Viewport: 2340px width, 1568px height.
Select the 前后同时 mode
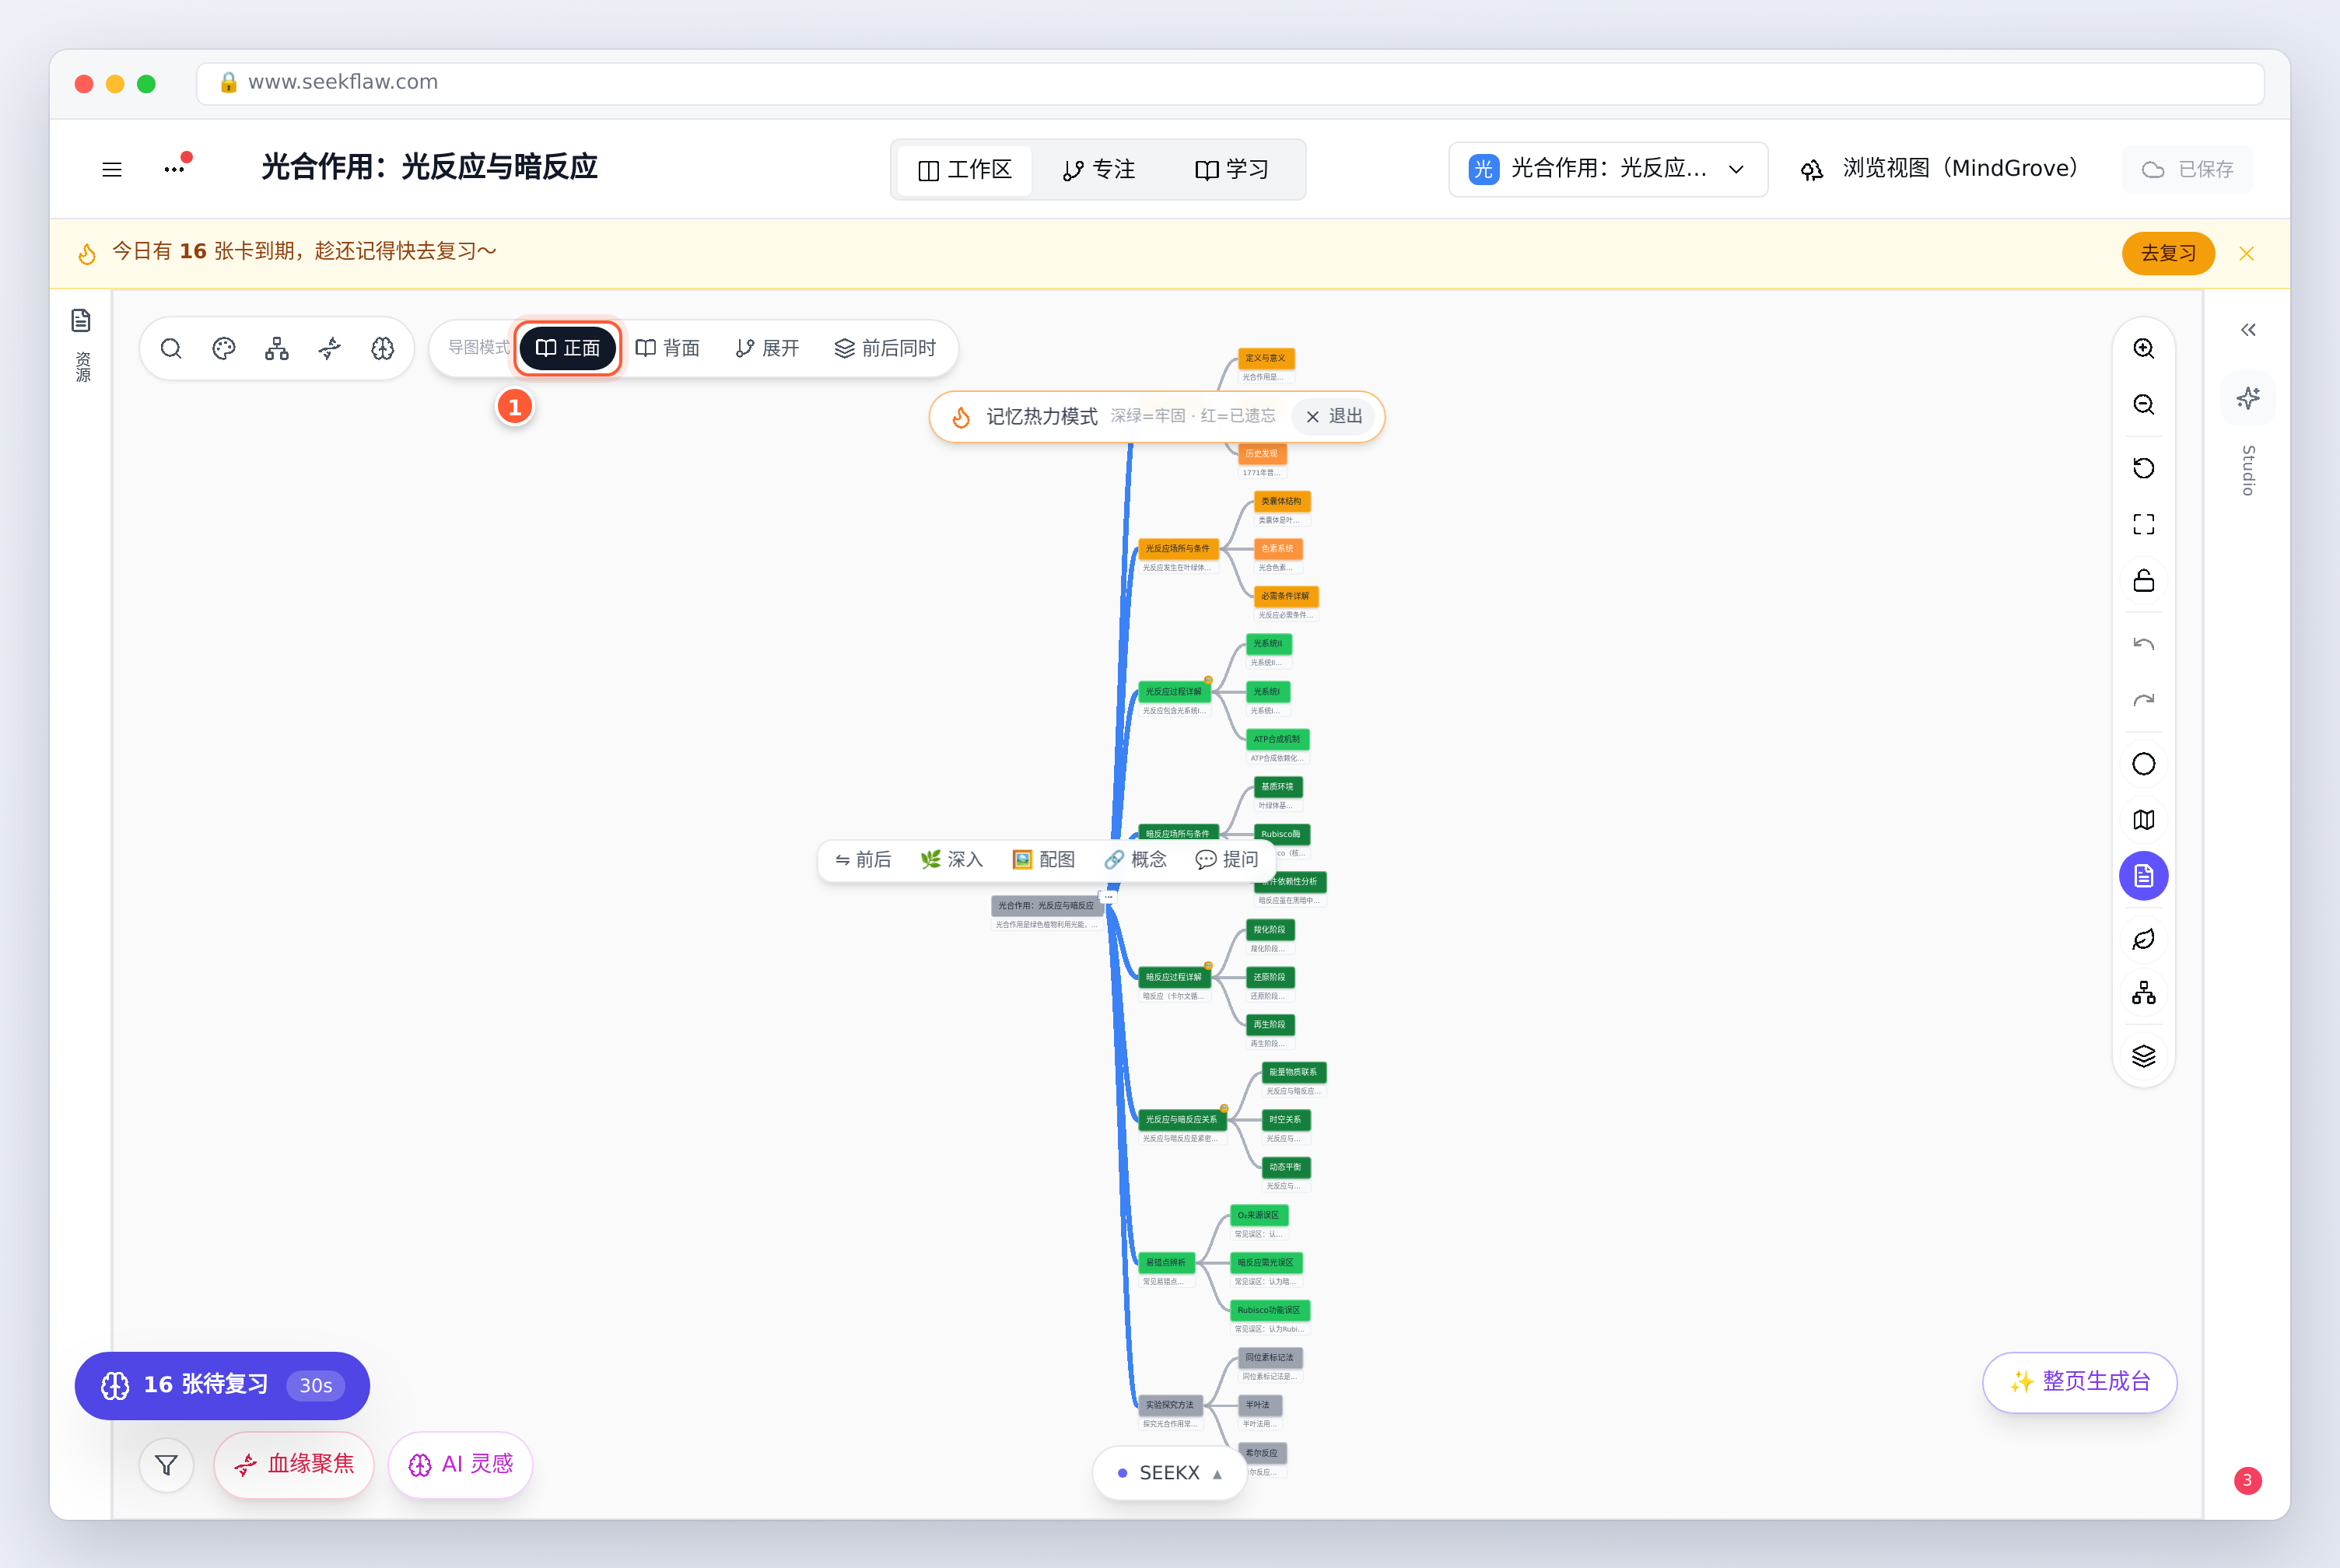[885, 348]
